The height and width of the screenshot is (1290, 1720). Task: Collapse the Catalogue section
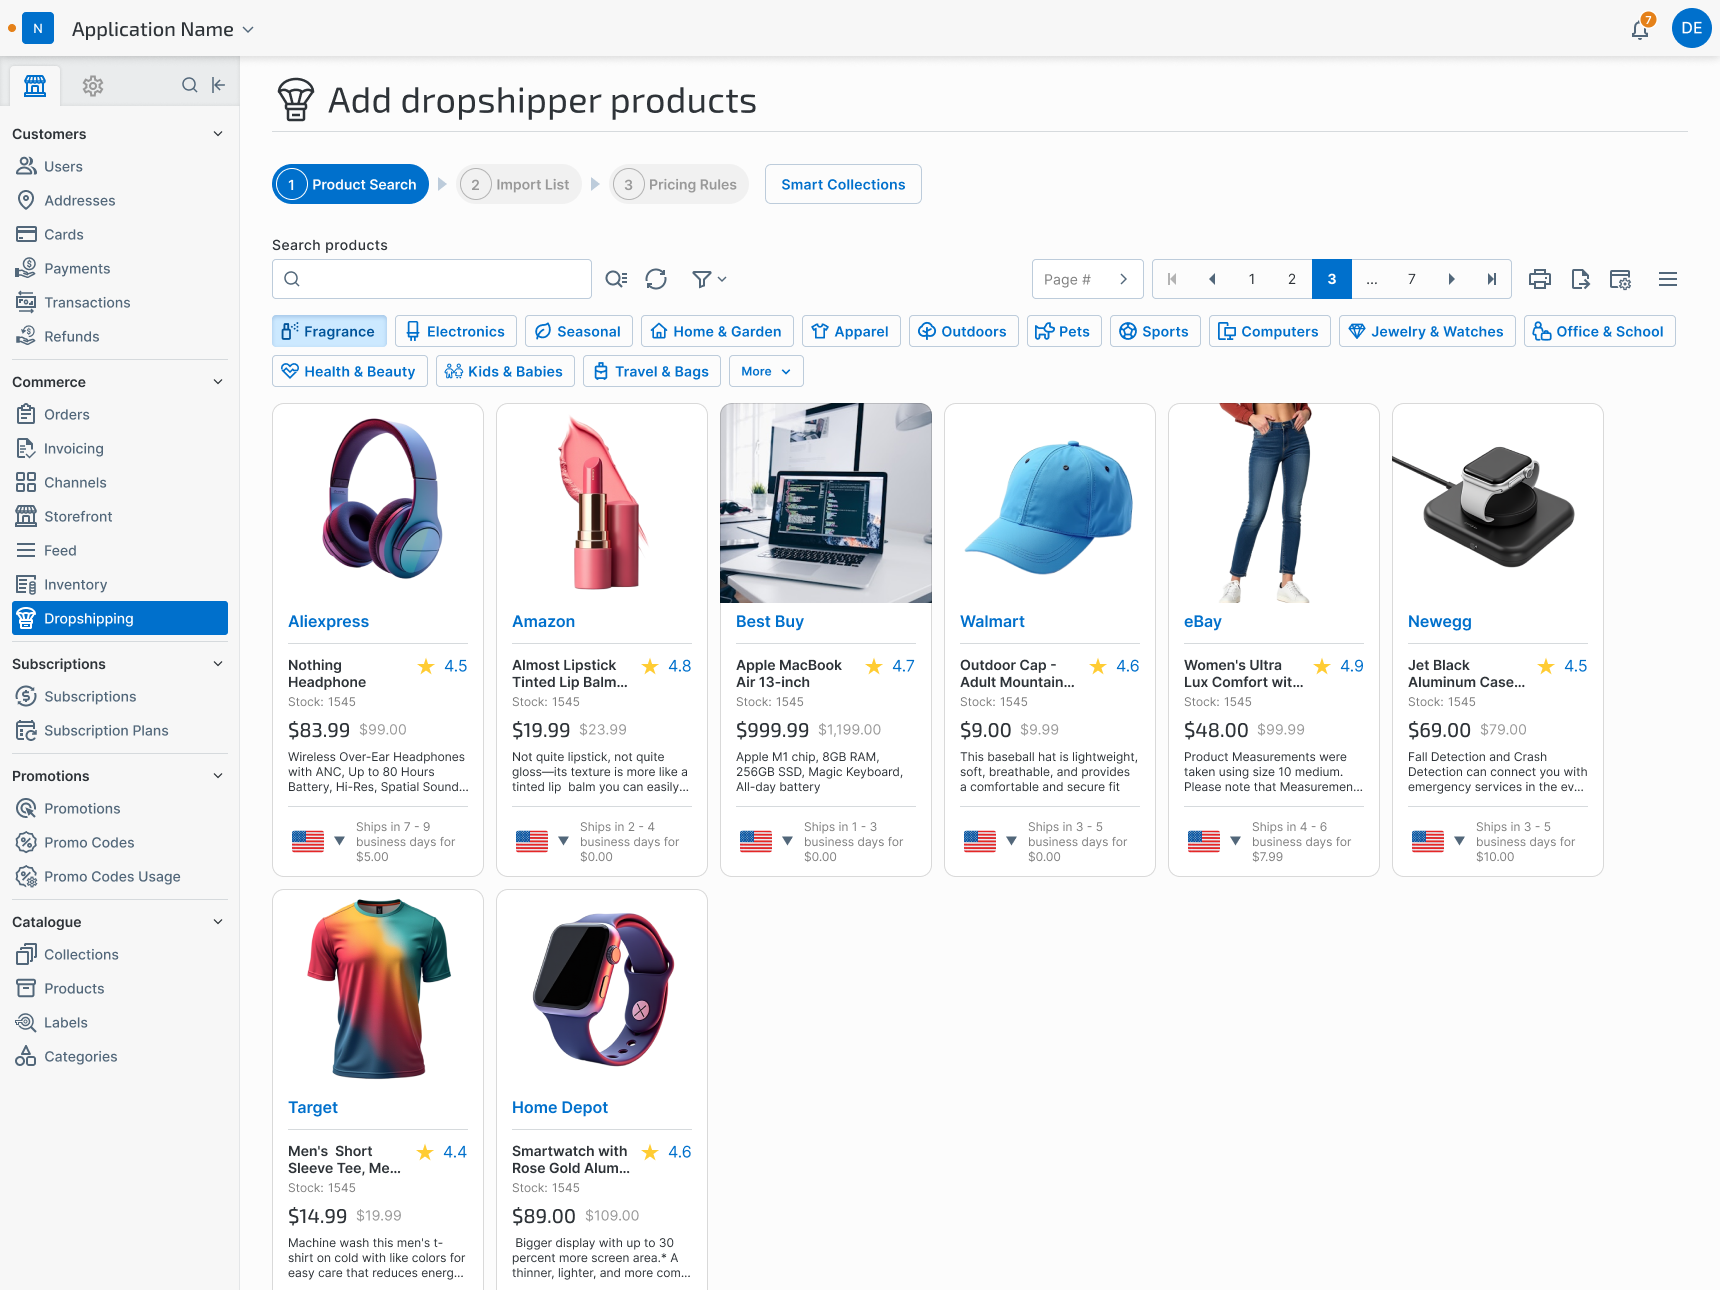tap(218, 922)
